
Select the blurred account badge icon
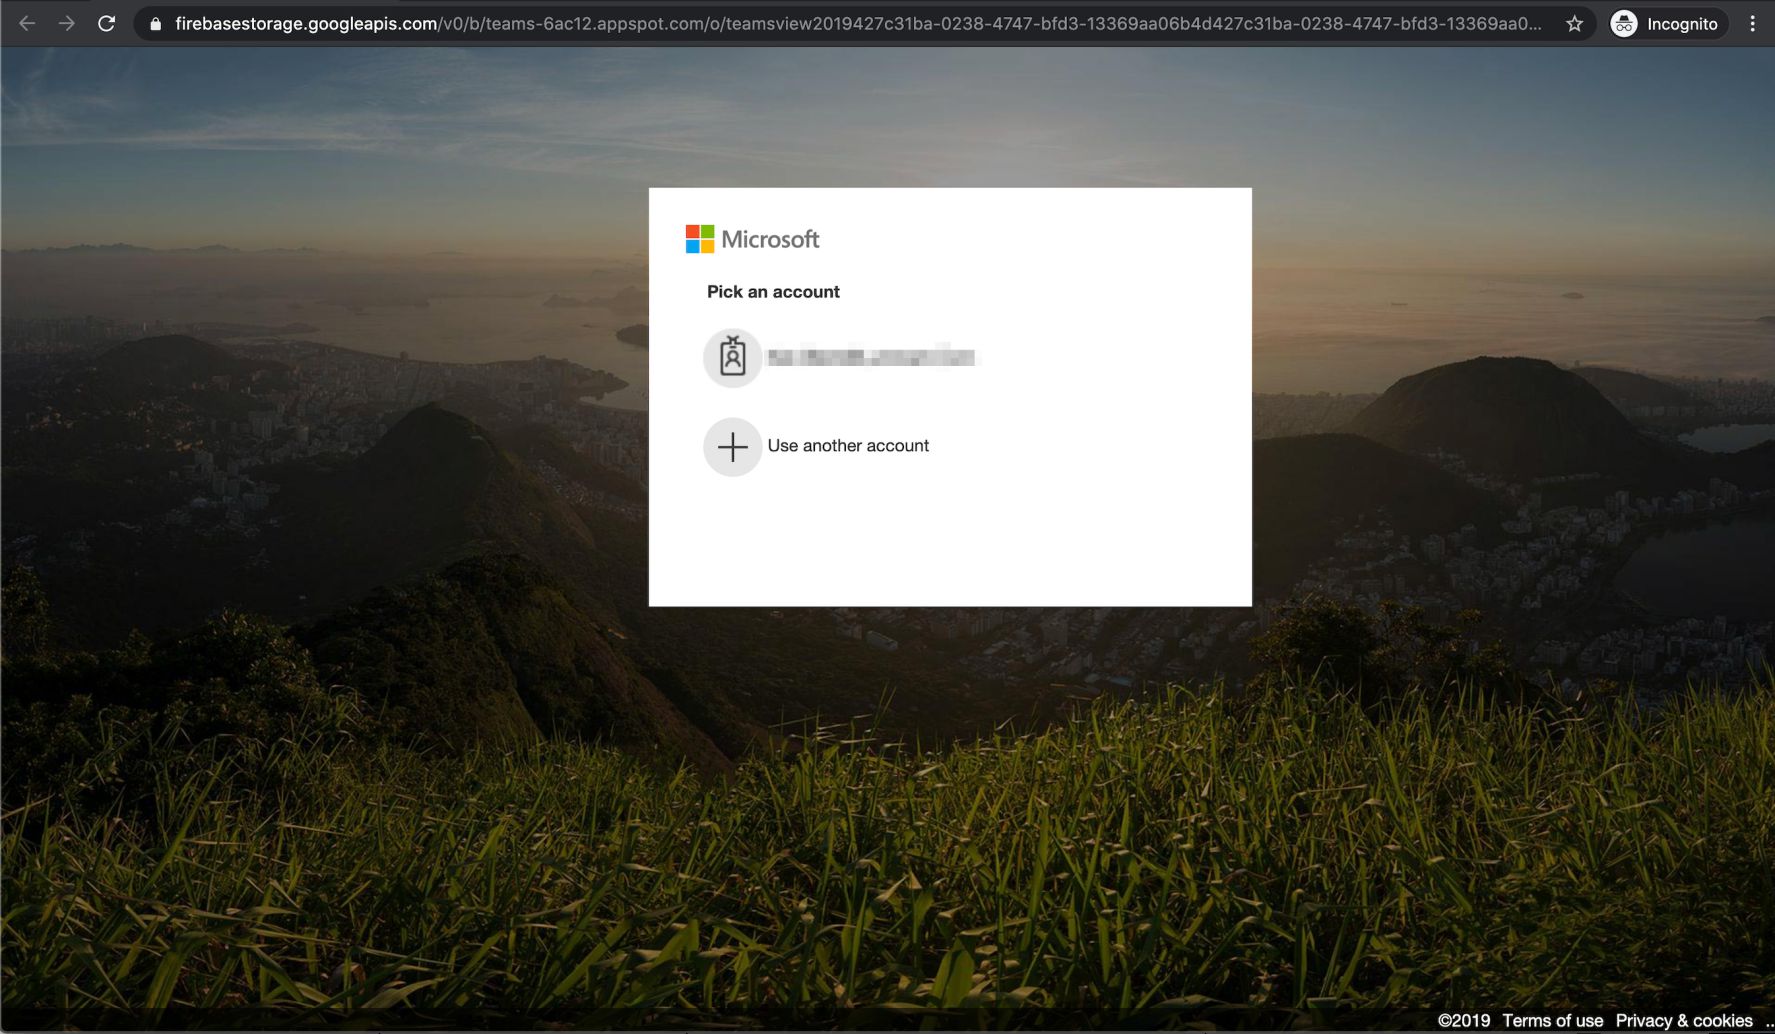pos(733,357)
